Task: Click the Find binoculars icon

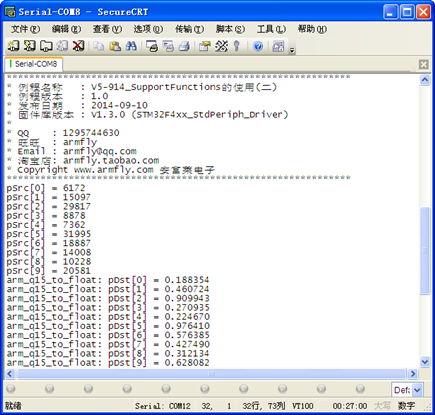Action: [131, 46]
